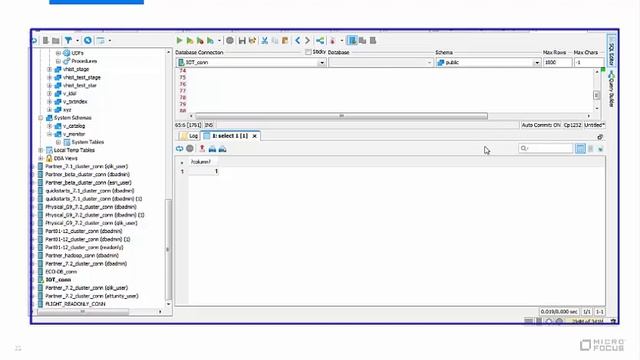This screenshot has width=640, height=360.
Task: Click the grid view icon beside the result search box
Action: [580, 149]
